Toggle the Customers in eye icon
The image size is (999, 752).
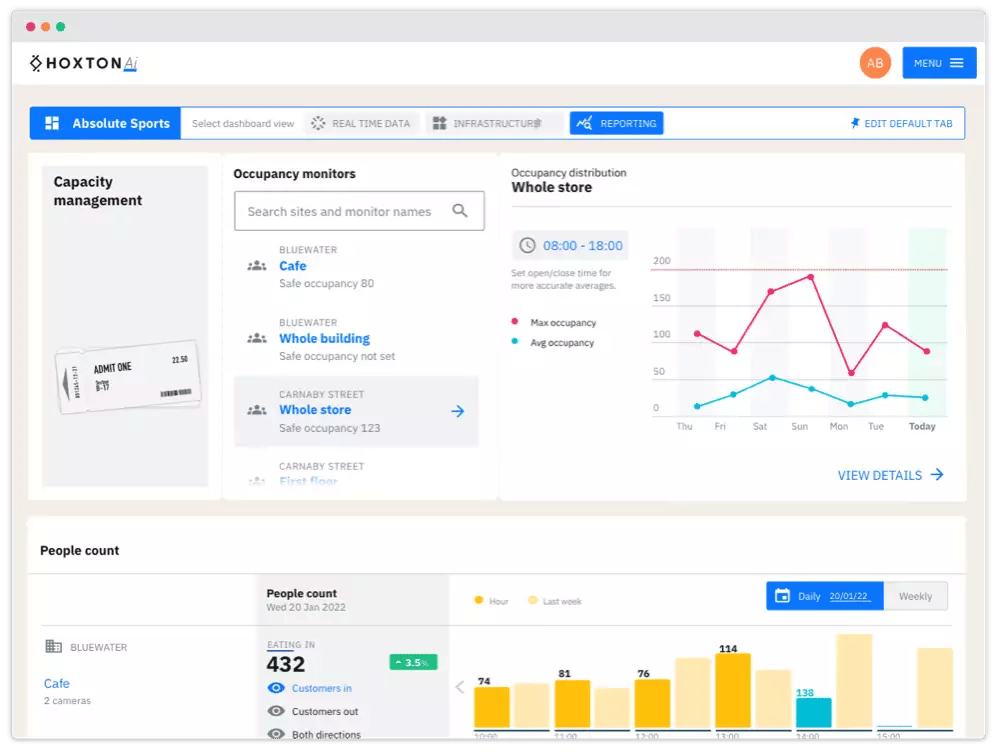click(276, 688)
